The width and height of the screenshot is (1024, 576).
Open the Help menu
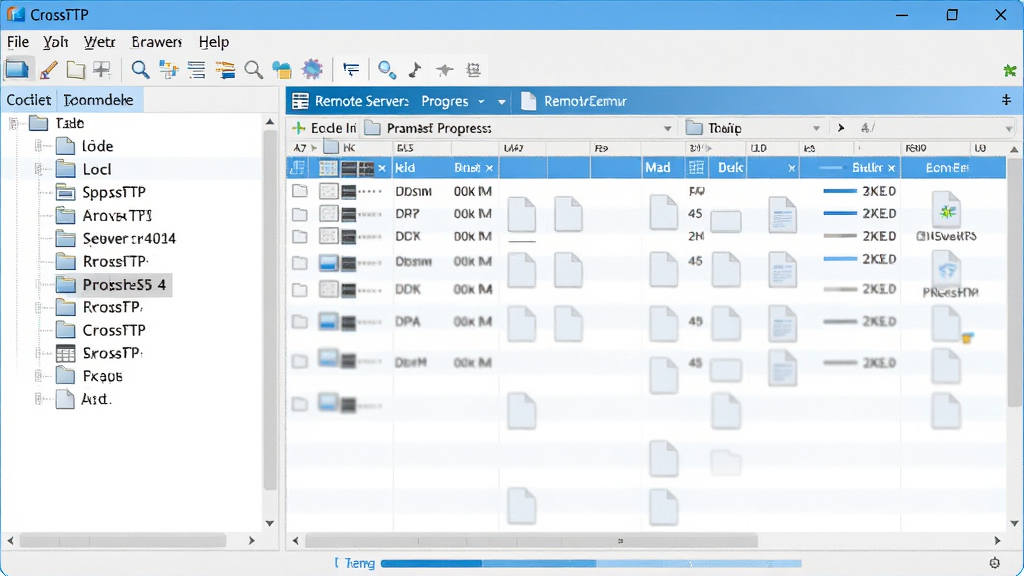click(214, 42)
